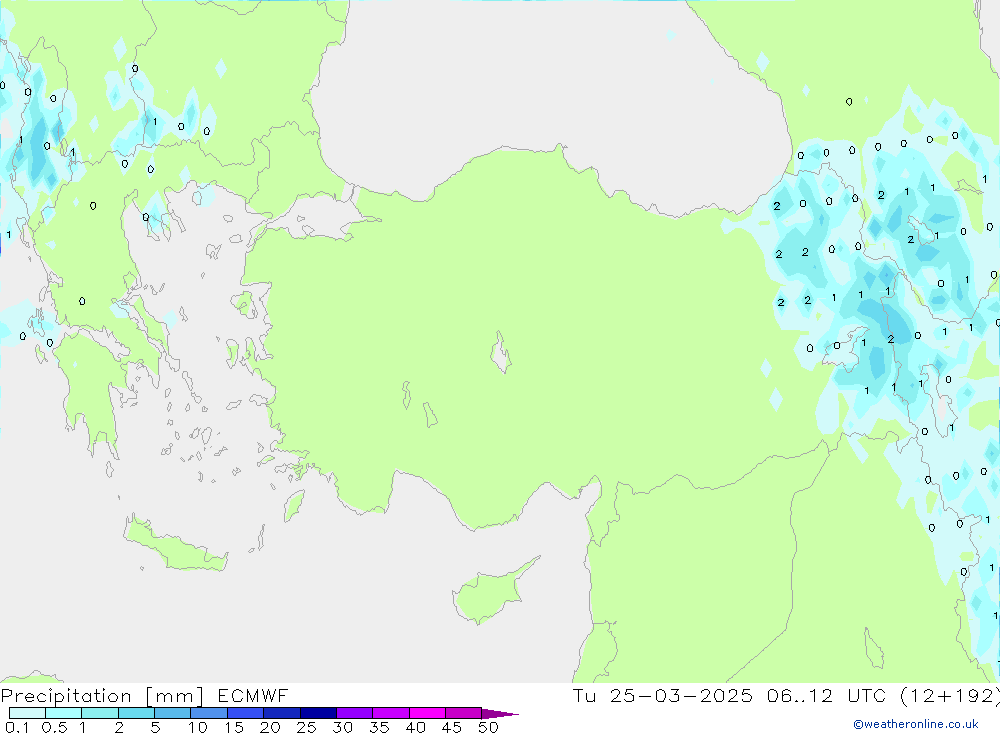Click the legend label "10"
1000x733 pixels.
pyautogui.click(x=198, y=727)
